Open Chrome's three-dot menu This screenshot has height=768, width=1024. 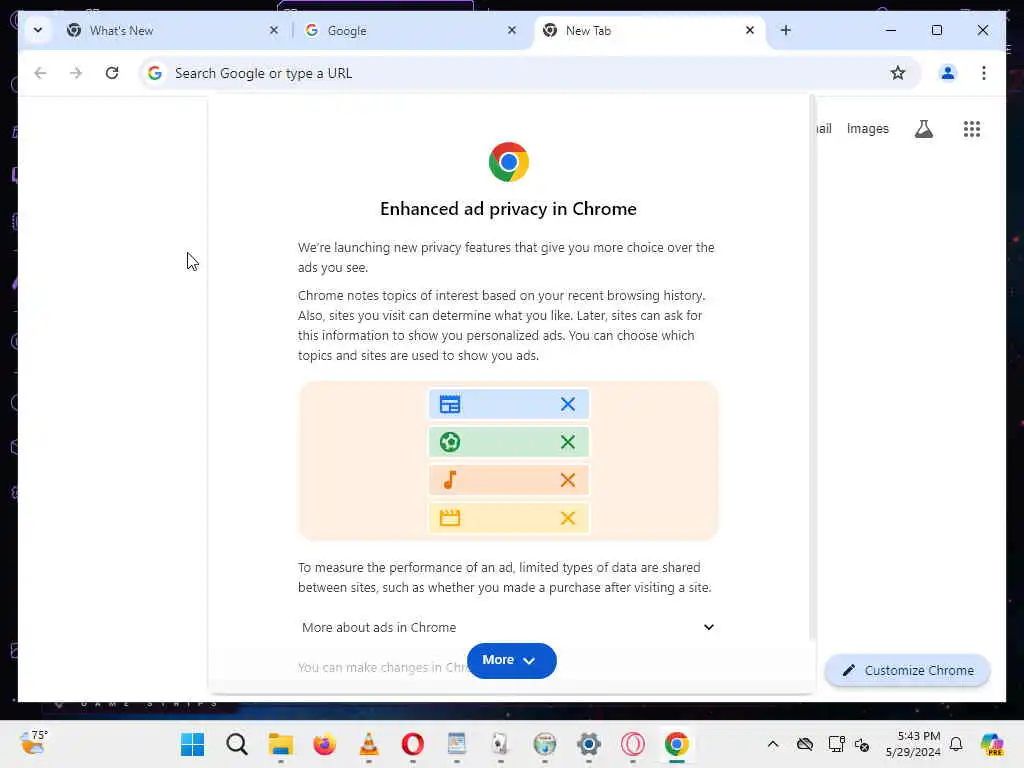[984, 73]
